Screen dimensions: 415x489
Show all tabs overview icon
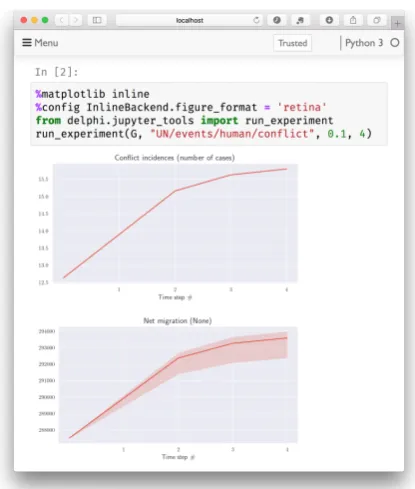(377, 20)
